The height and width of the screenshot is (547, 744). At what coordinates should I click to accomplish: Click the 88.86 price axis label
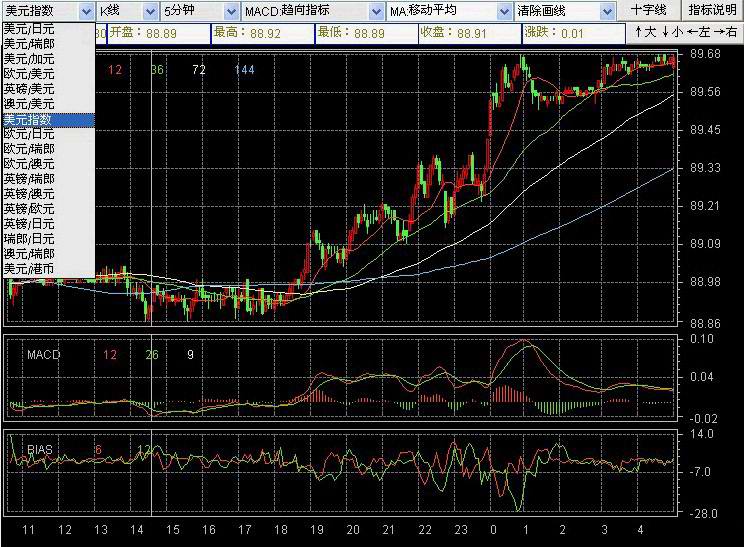tap(705, 324)
